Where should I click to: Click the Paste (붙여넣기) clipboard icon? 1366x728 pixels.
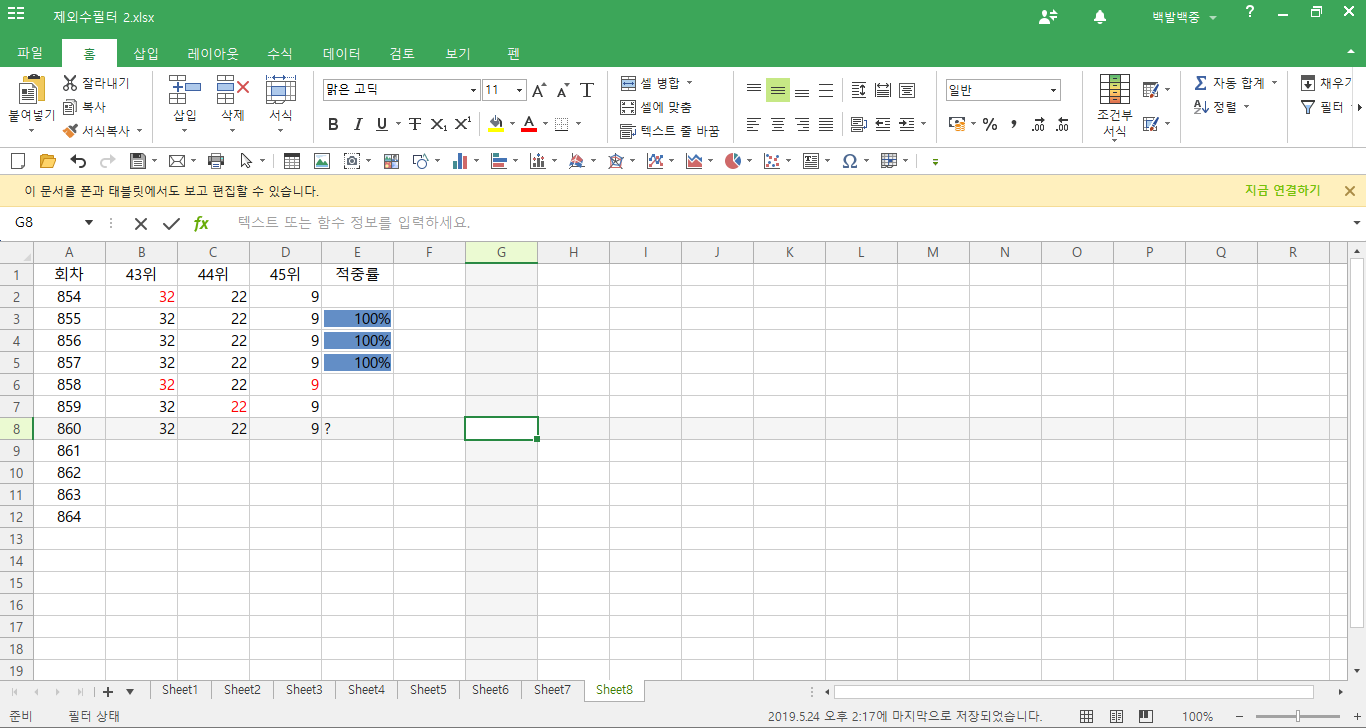tap(32, 91)
